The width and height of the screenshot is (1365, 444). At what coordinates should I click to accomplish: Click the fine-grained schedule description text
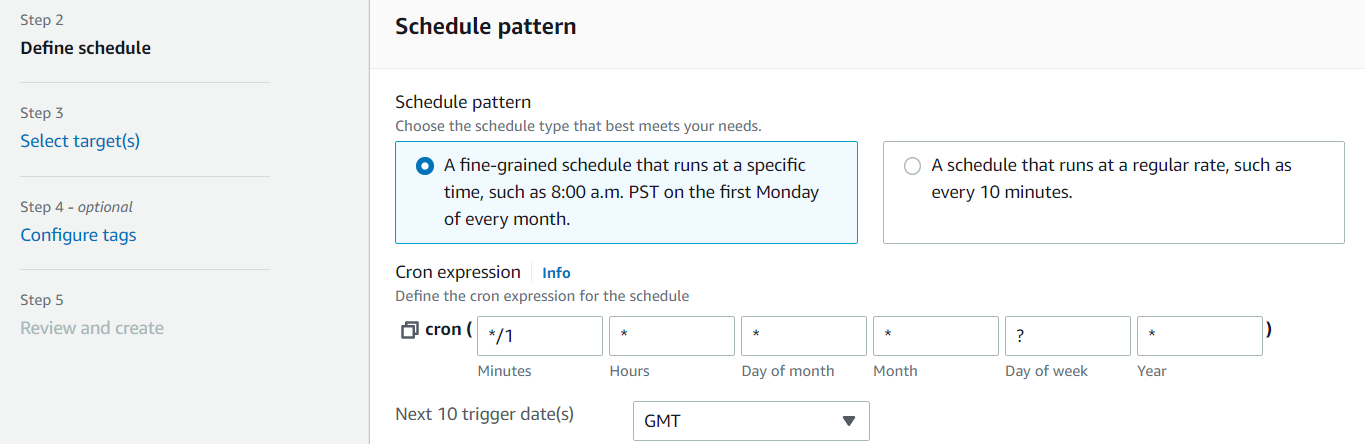pos(631,192)
